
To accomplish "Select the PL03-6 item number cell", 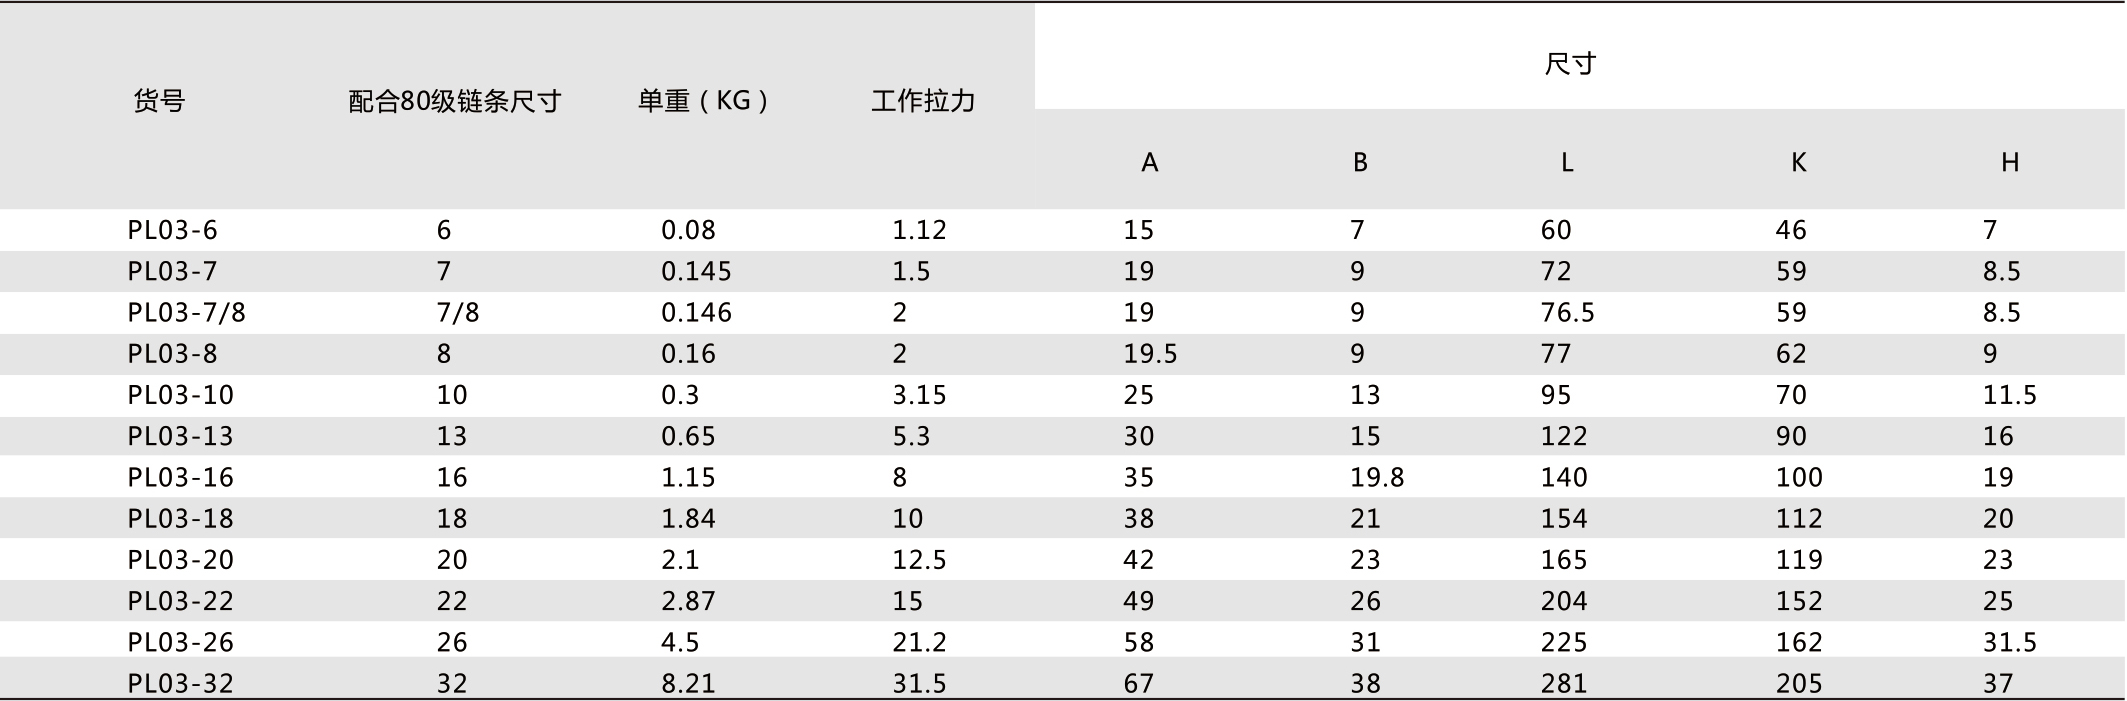I will [x=172, y=230].
